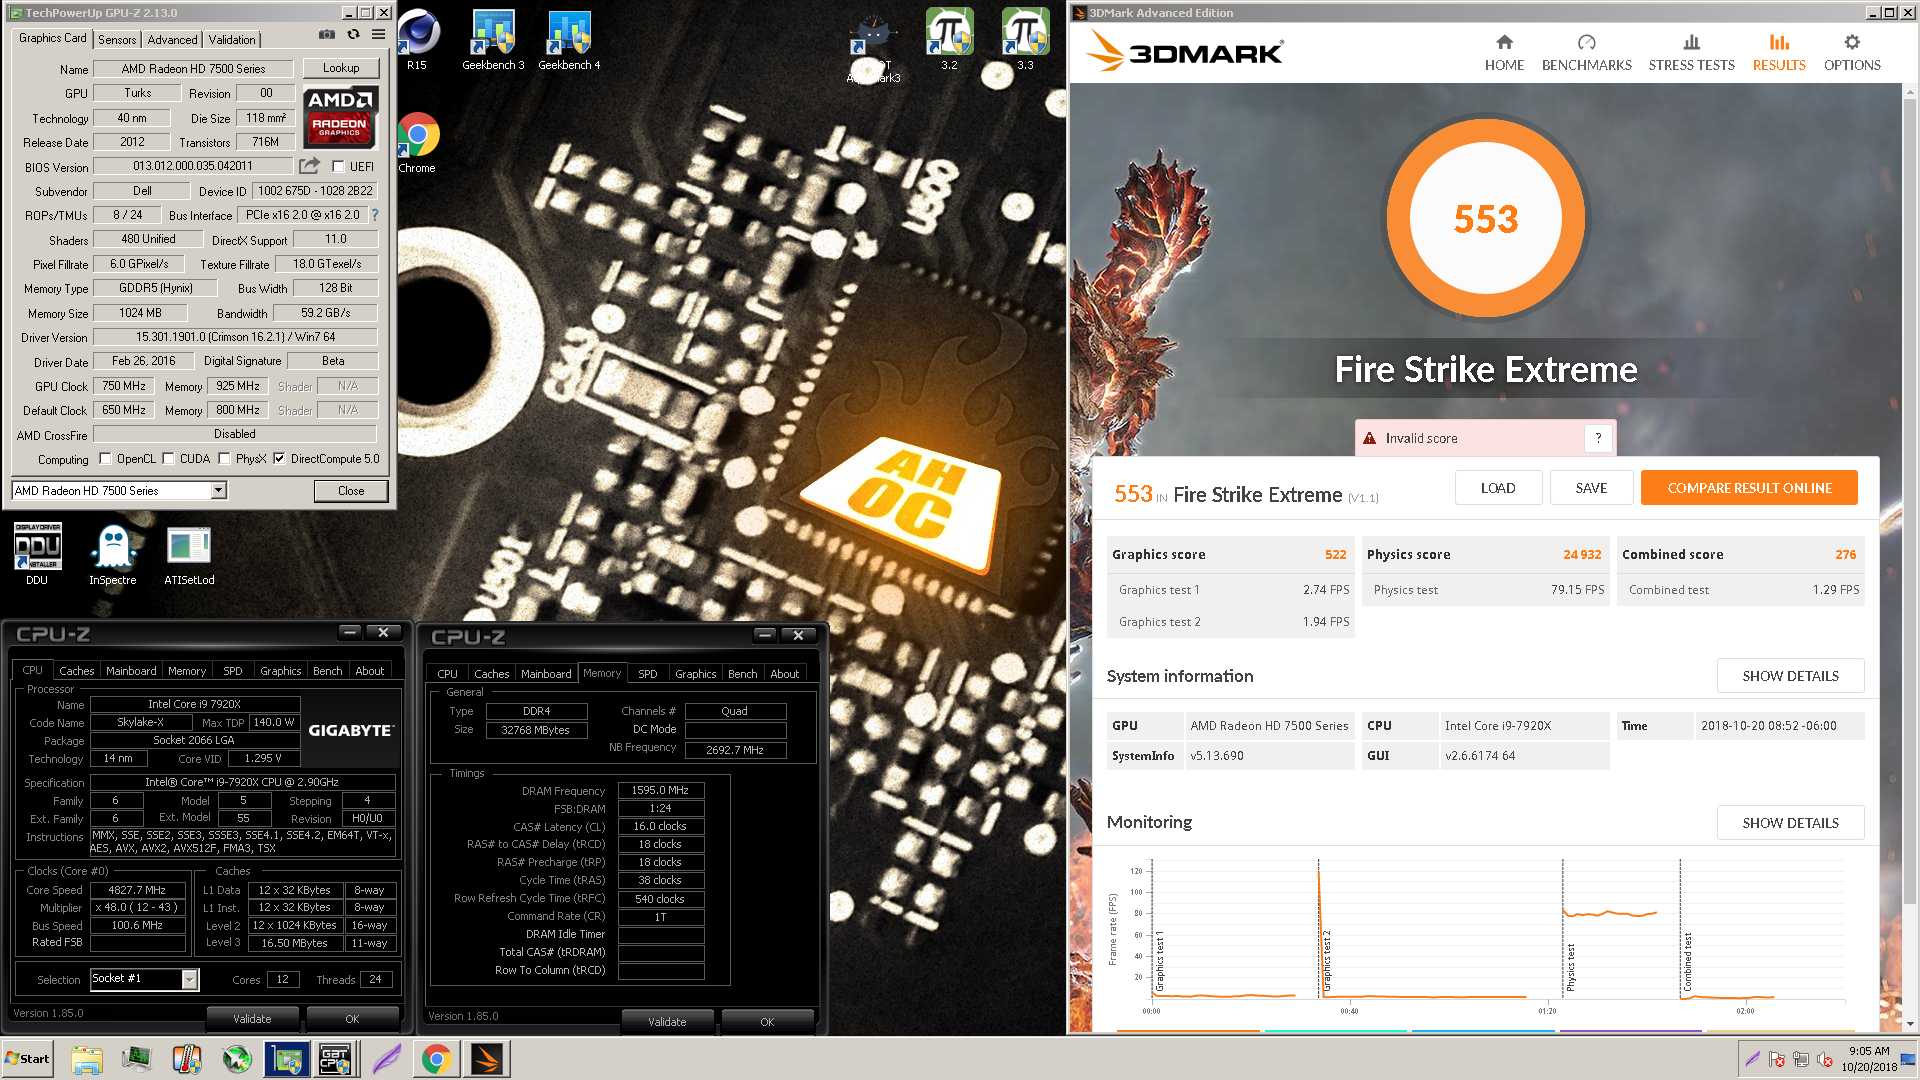
Task: Click the Physics score value 24 932
Action: [1582, 554]
